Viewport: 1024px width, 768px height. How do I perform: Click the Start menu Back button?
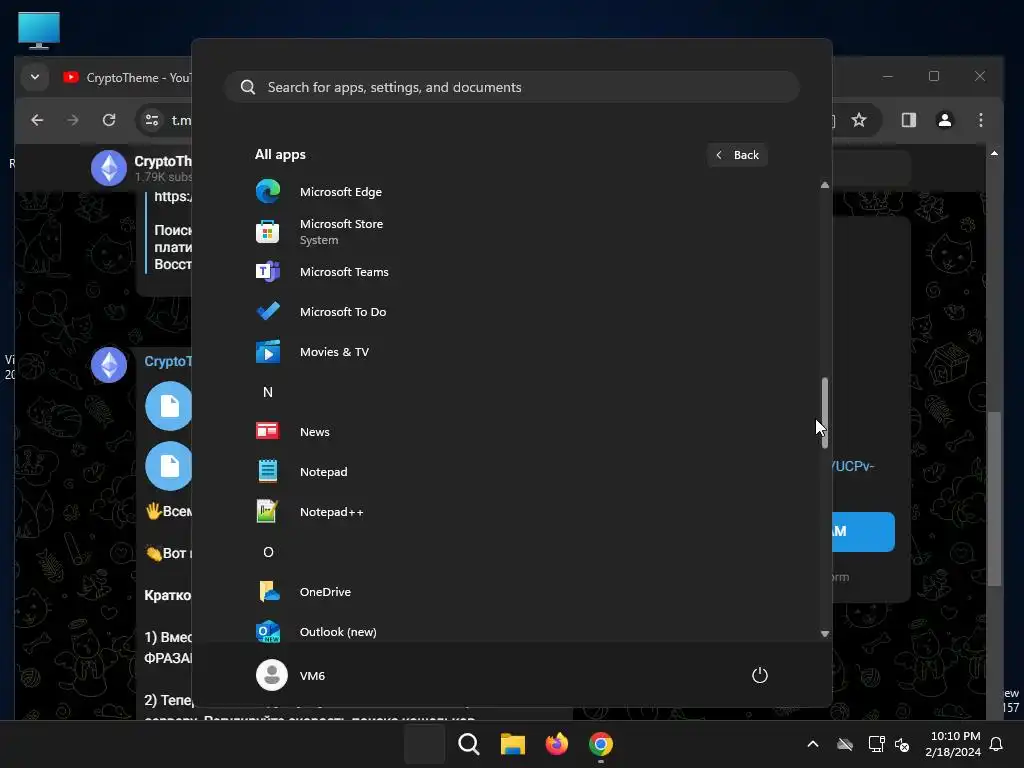(x=737, y=155)
